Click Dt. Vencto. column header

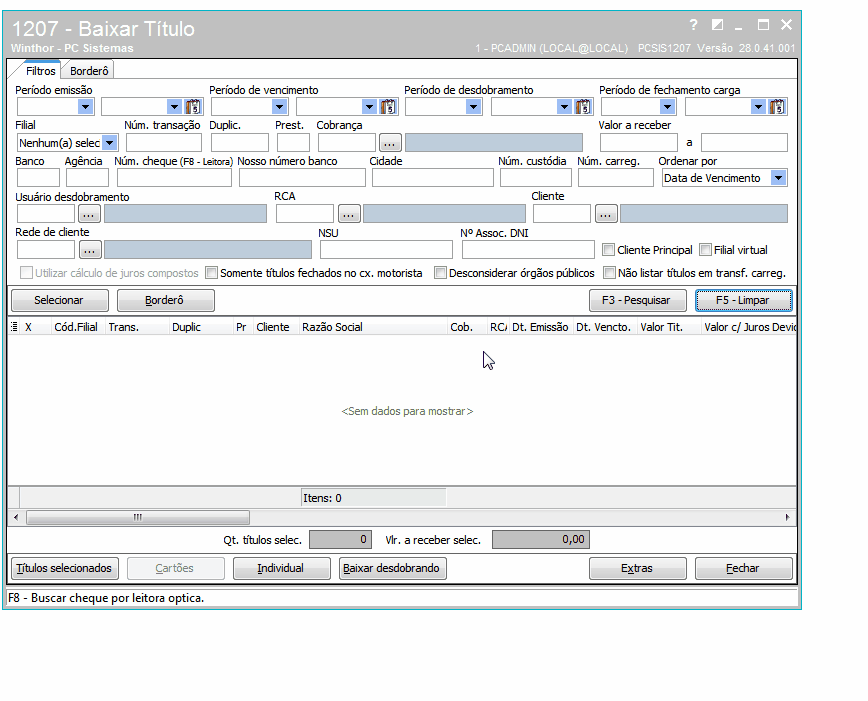[x=605, y=327]
